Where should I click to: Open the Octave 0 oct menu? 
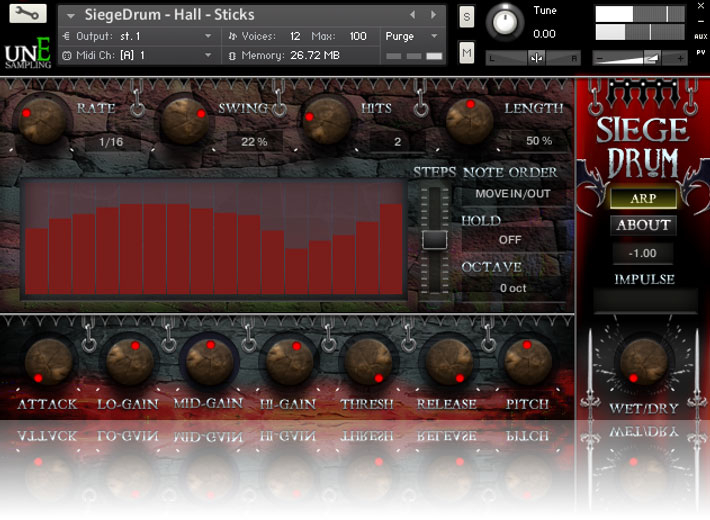coord(512,288)
